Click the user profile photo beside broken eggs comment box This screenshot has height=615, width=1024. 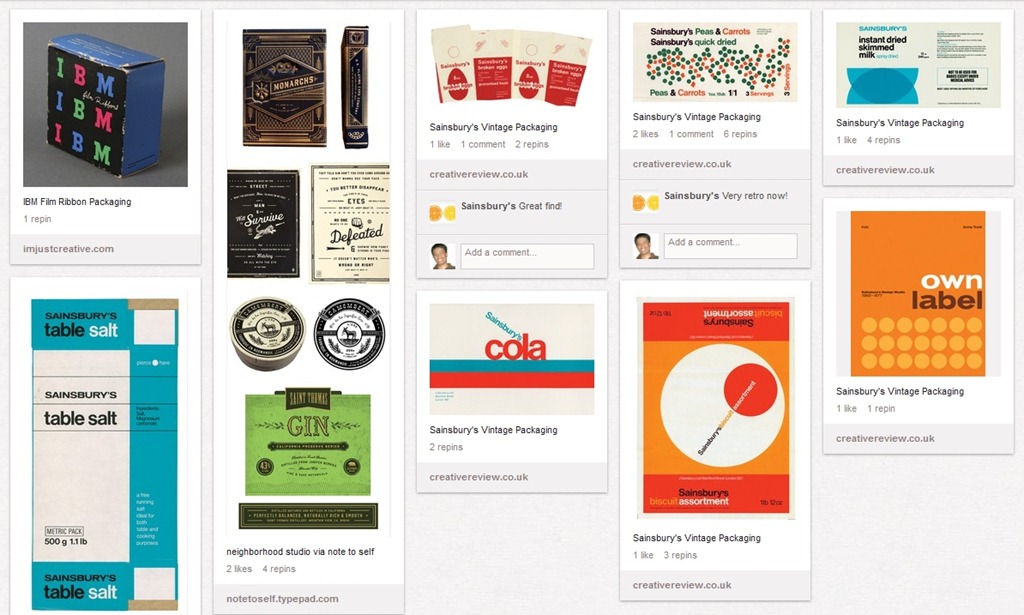click(x=443, y=256)
